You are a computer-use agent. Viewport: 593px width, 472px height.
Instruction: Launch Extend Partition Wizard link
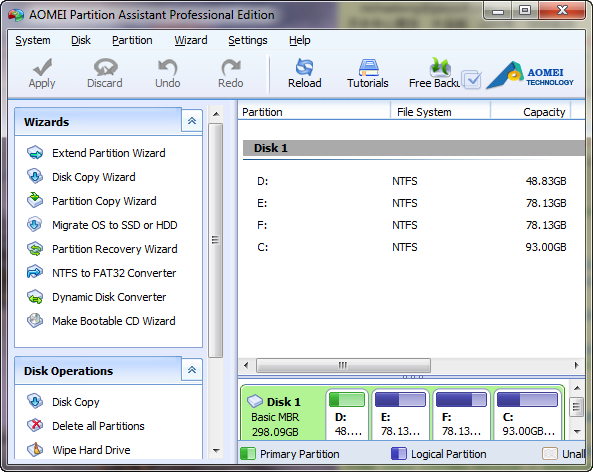[109, 153]
